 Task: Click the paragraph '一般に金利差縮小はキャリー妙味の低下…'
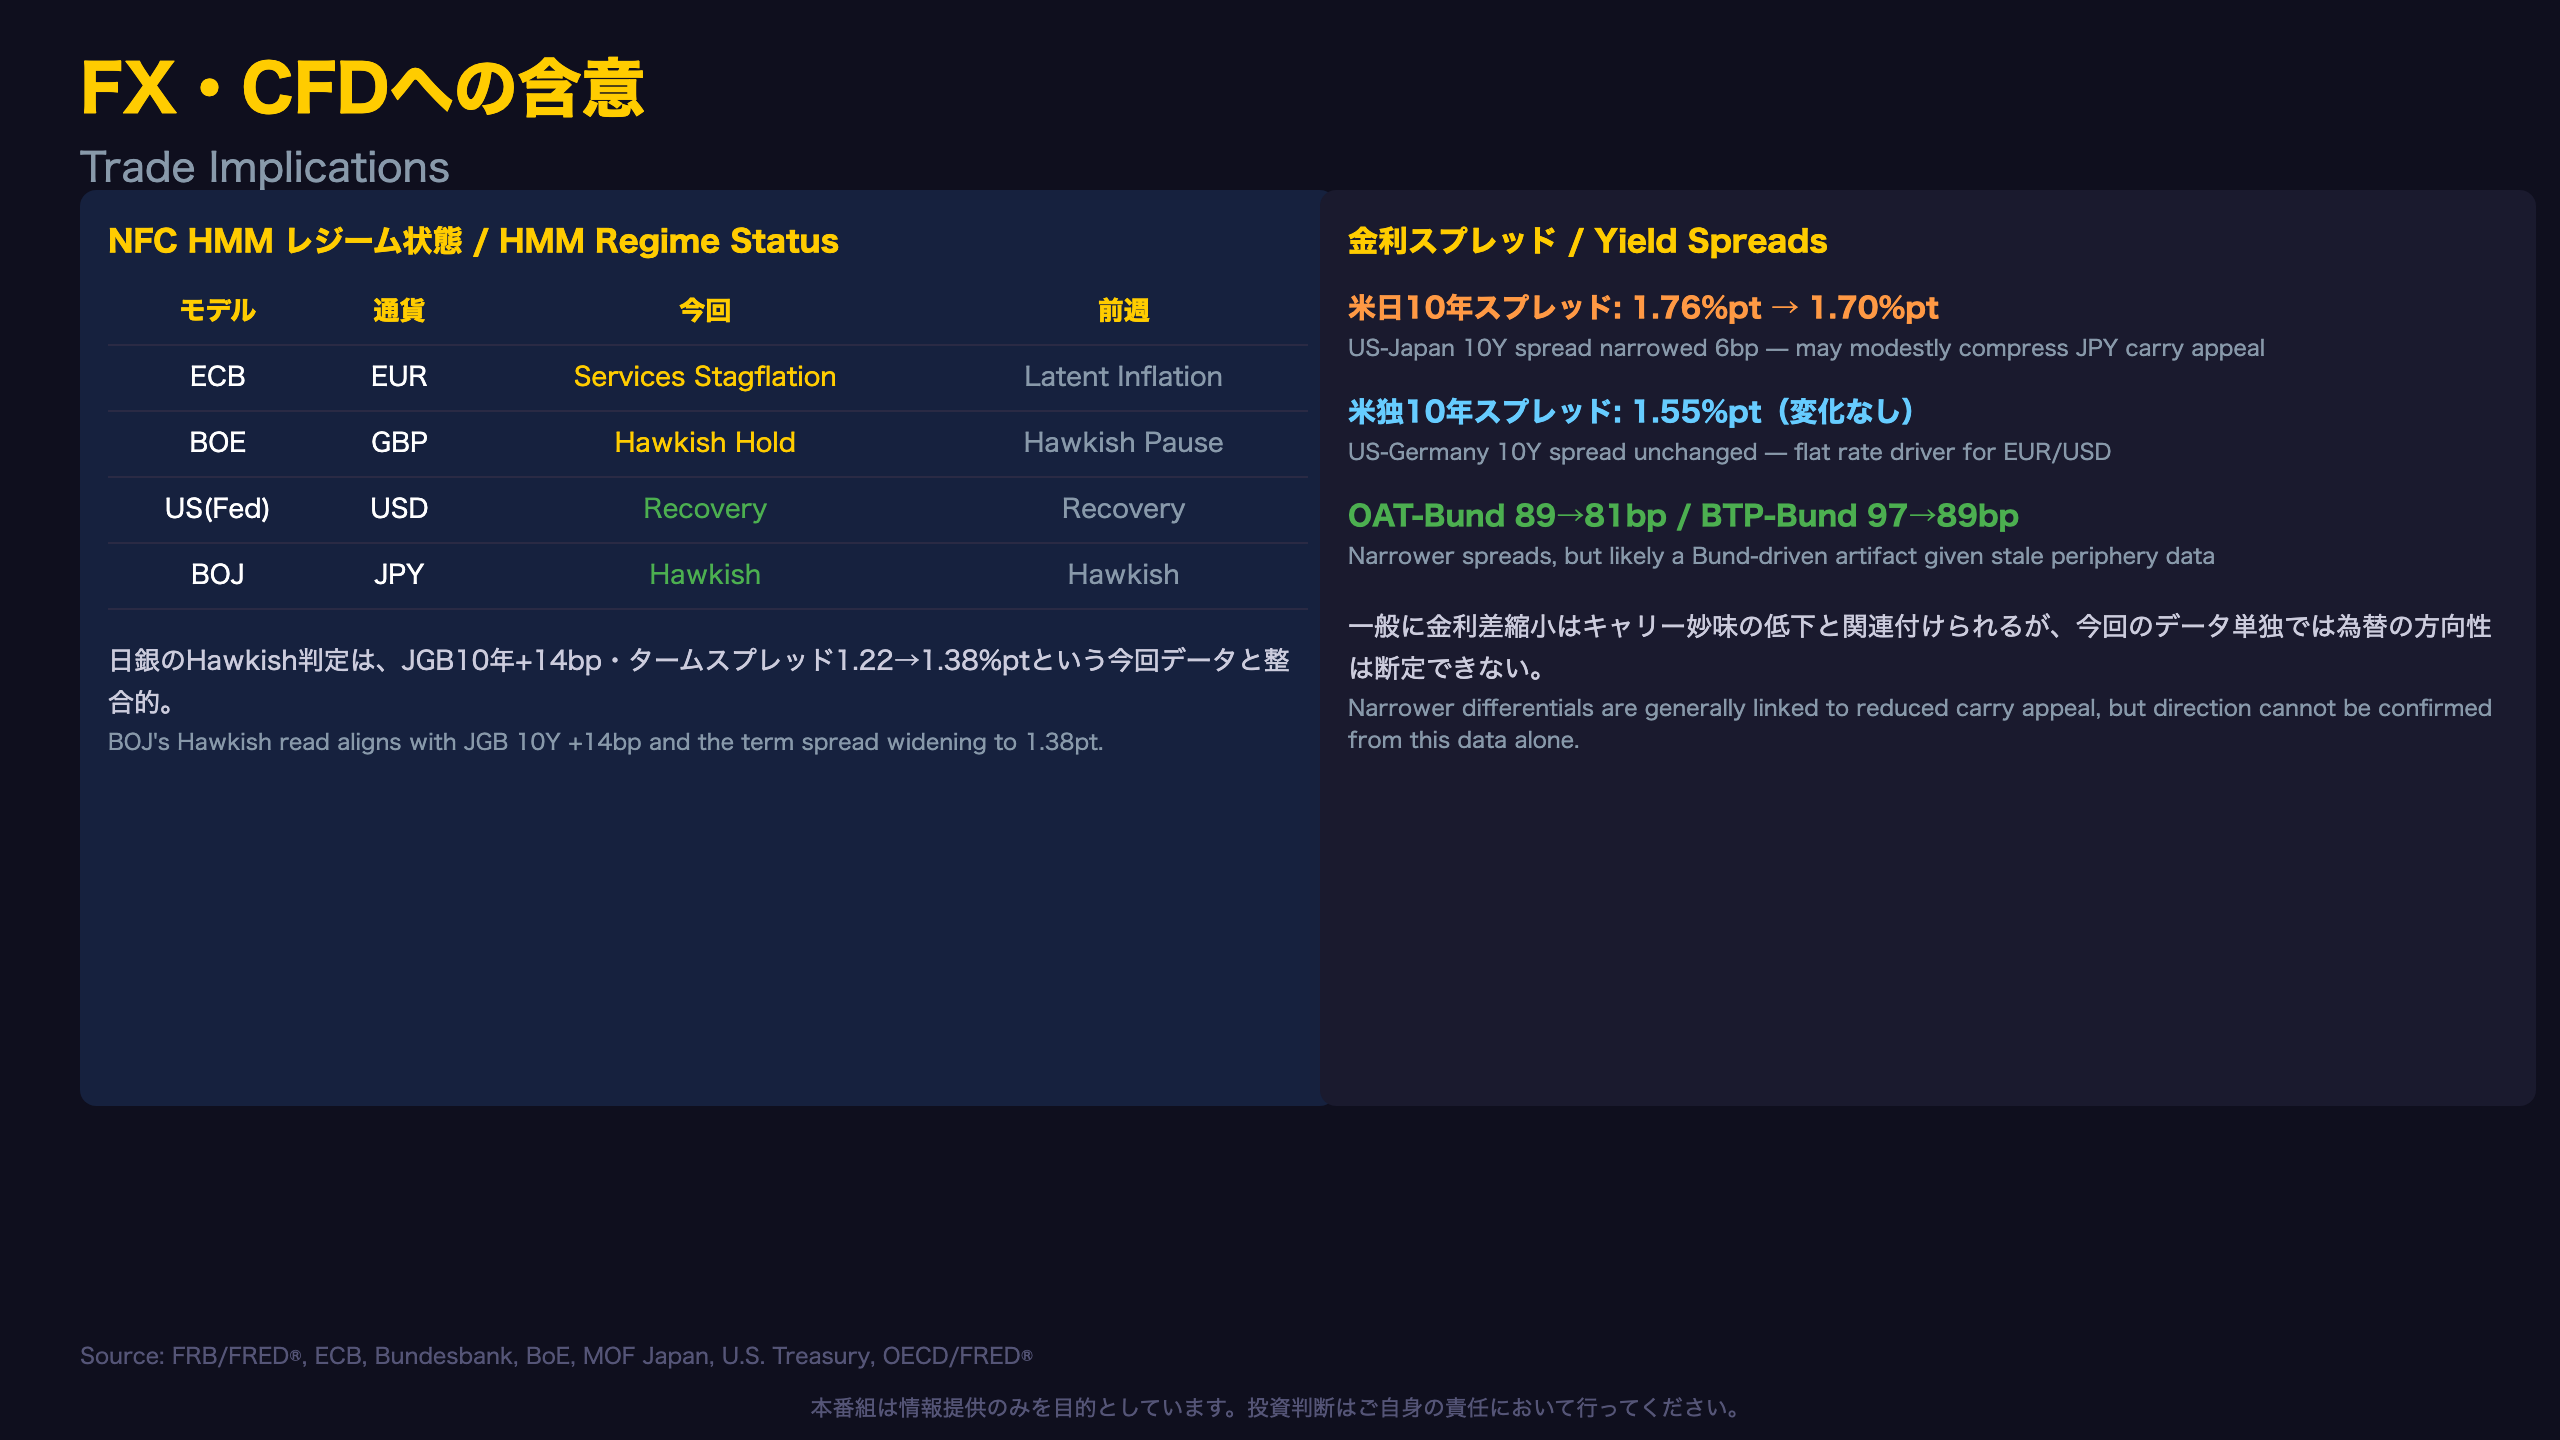click(x=1919, y=647)
